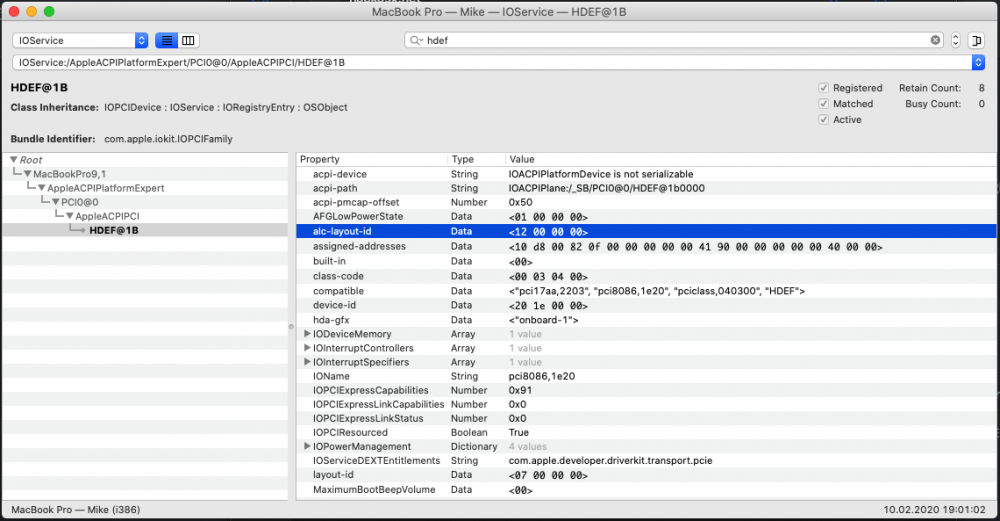
Task: Collapse the Root tree node
Action: [13, 160]
